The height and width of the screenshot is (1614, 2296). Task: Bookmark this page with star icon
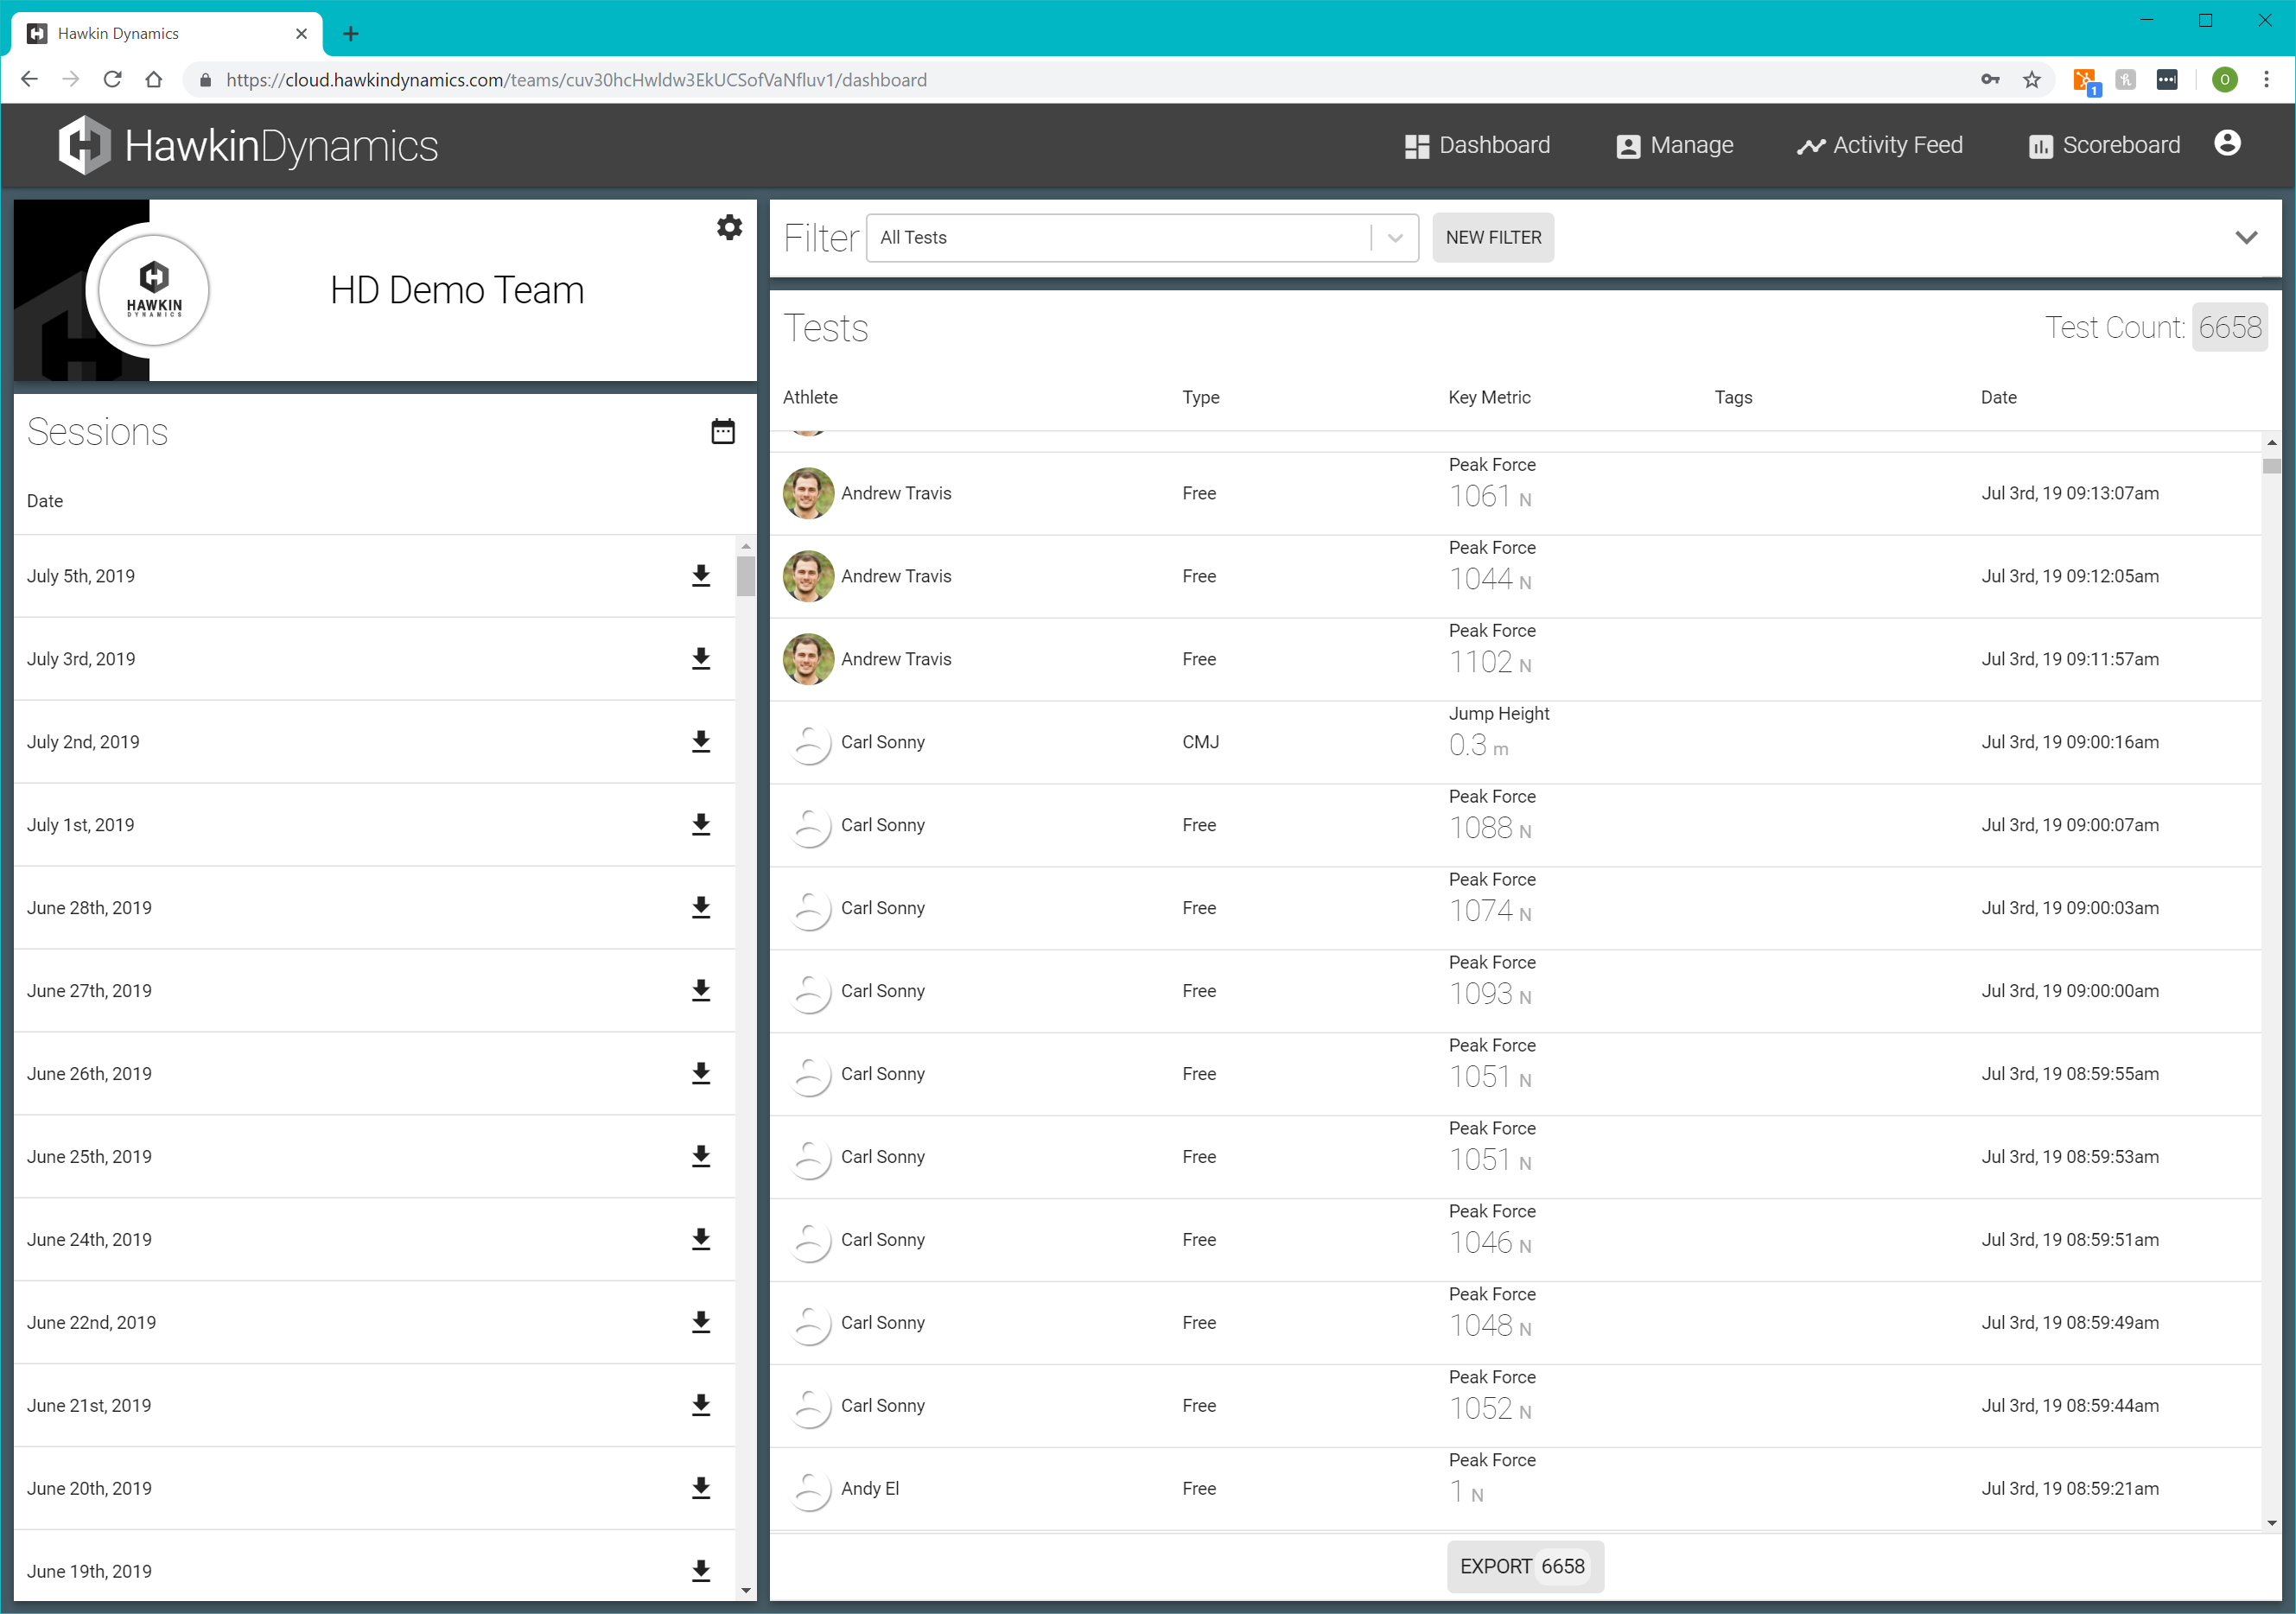tap(2031, 79)
